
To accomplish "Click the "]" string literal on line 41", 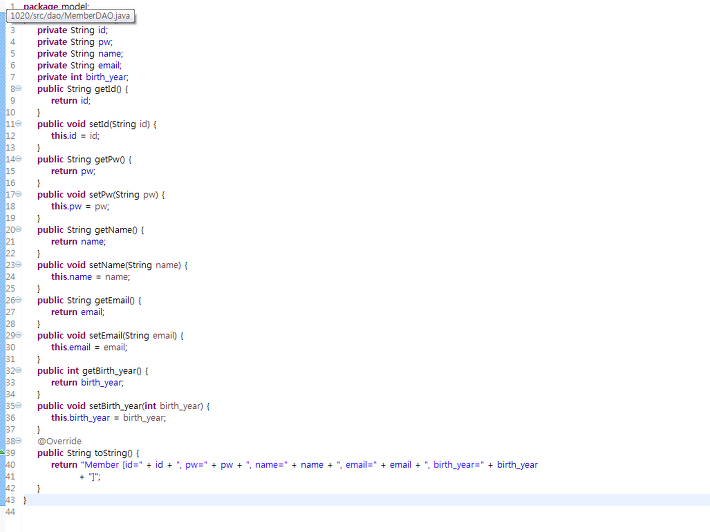I will tap(94, 477).
